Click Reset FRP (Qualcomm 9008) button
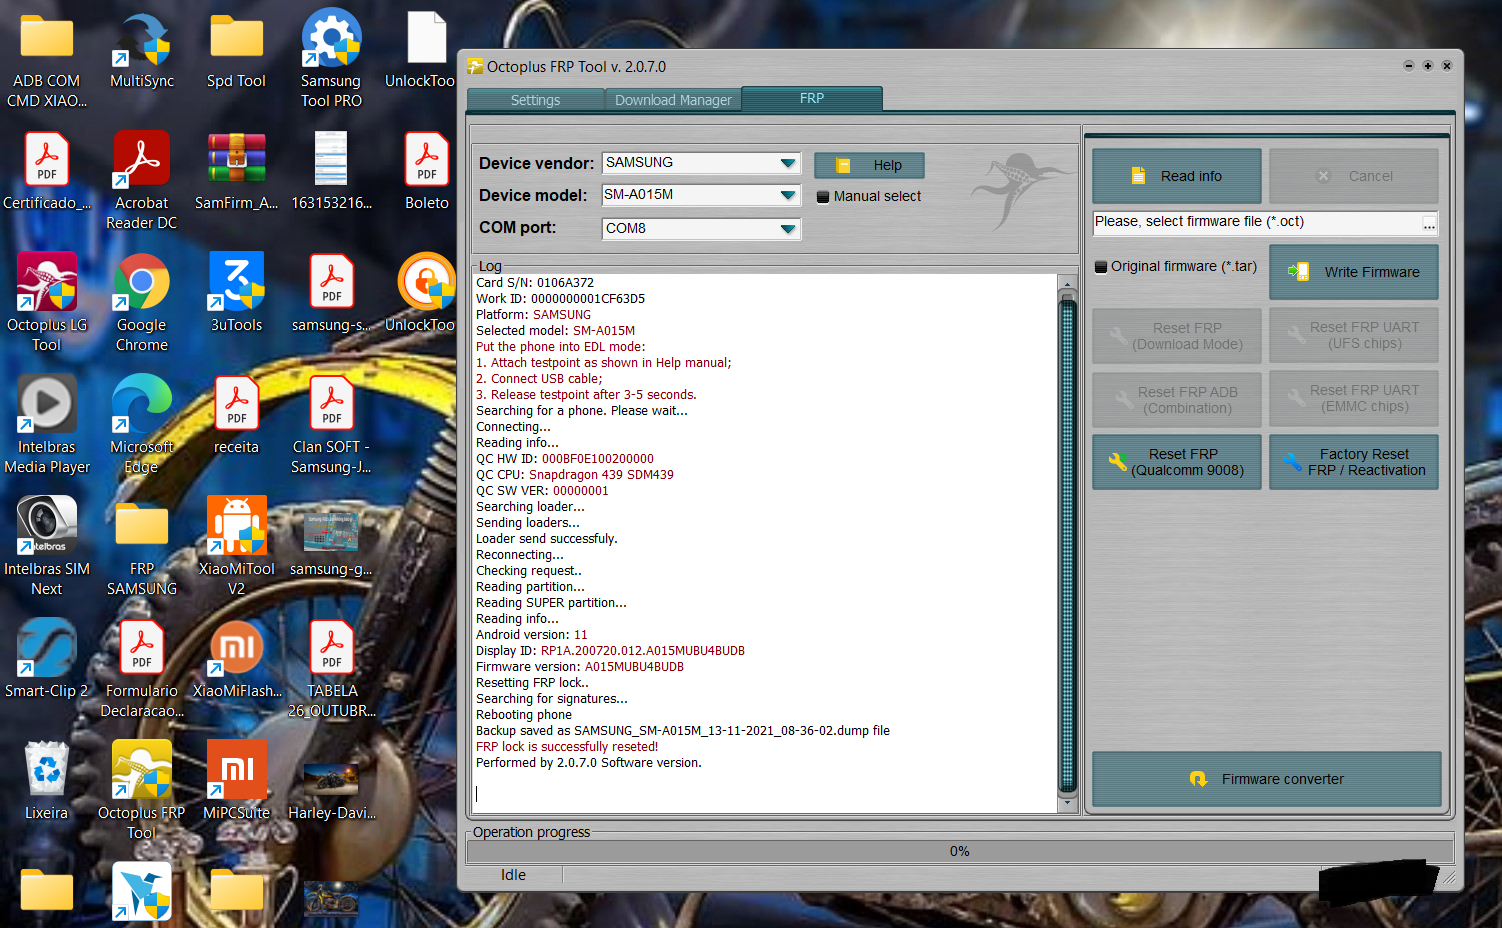 point(1177,462)
